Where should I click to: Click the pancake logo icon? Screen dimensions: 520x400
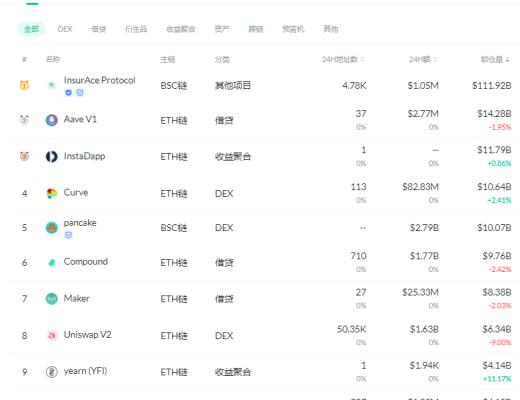52,228
